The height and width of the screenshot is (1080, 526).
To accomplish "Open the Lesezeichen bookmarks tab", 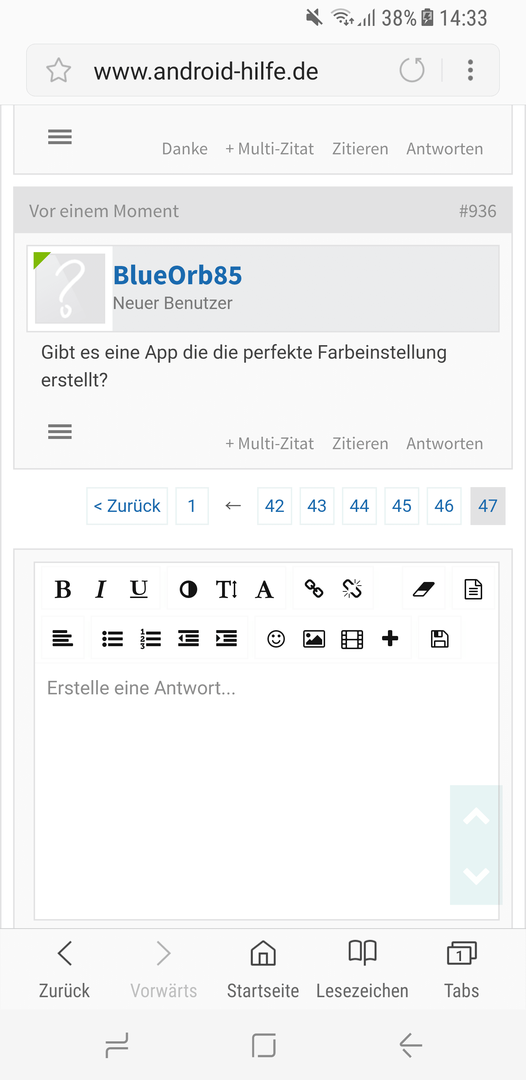I will point(362,971).
